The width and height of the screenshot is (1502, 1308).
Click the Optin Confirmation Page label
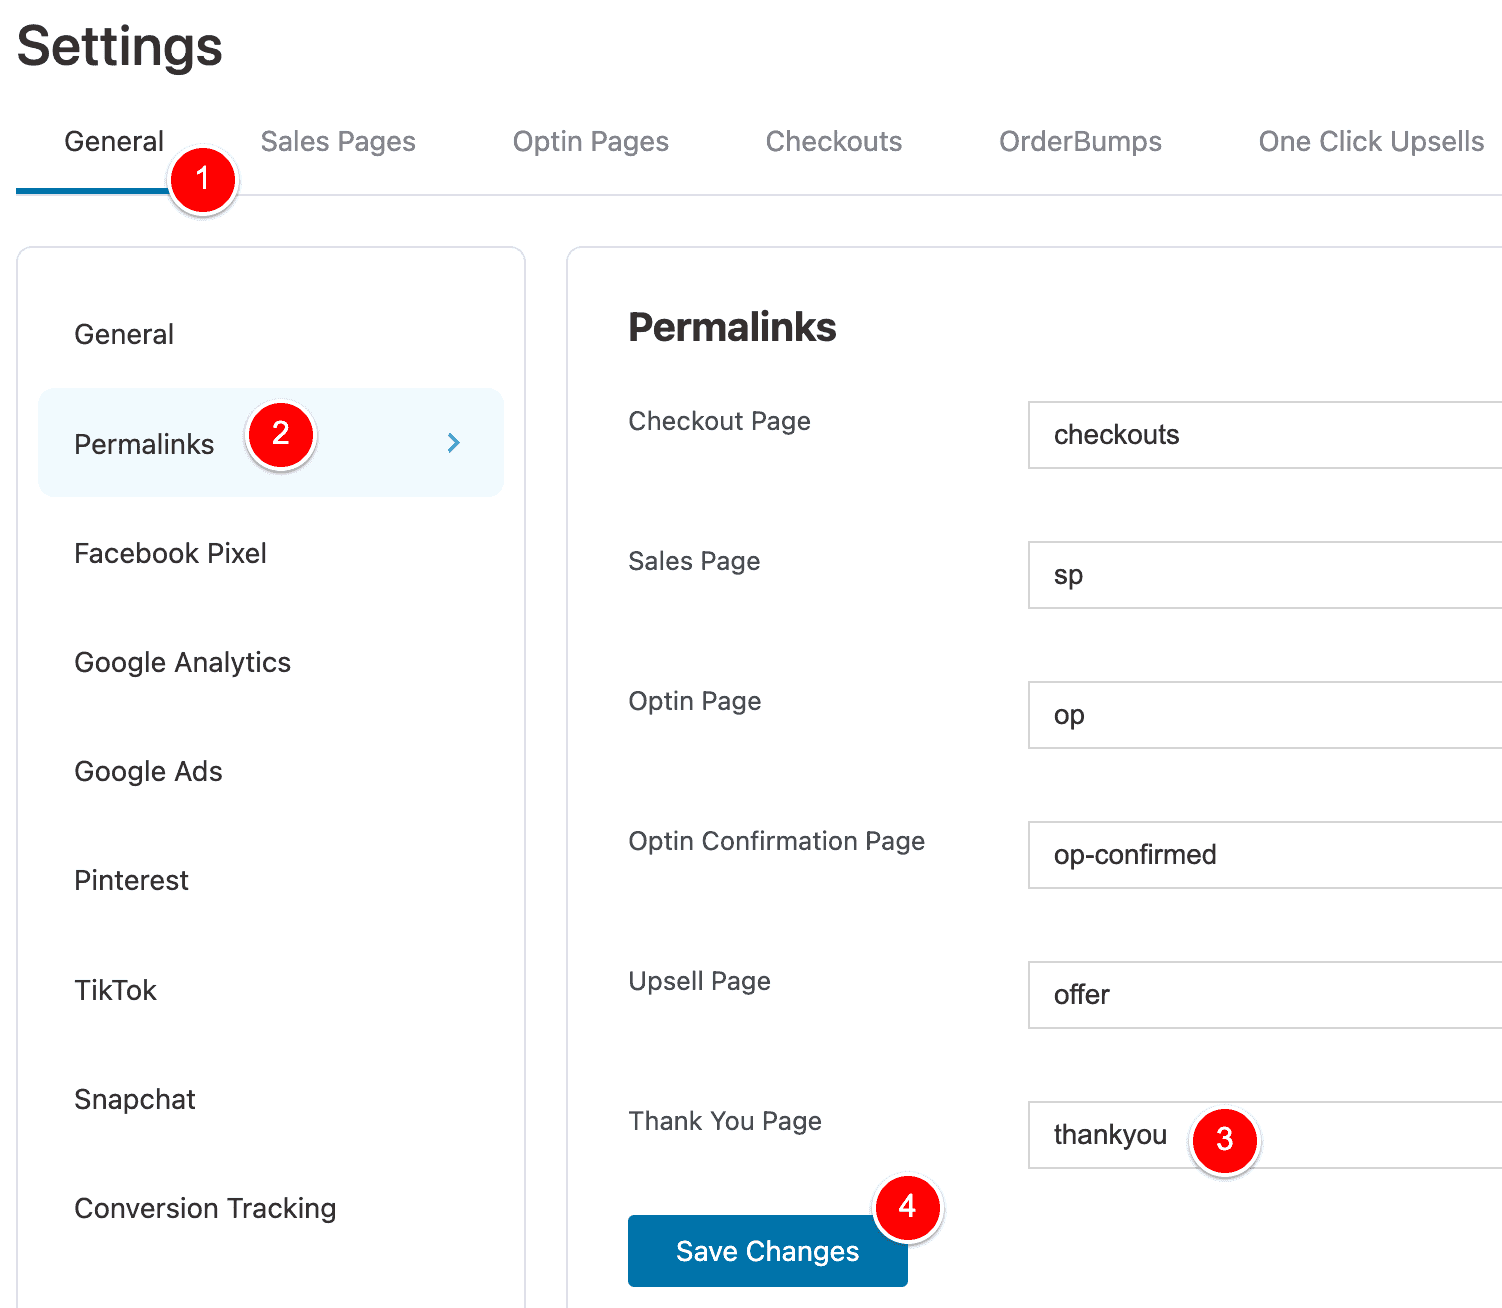tap(776, 841)
